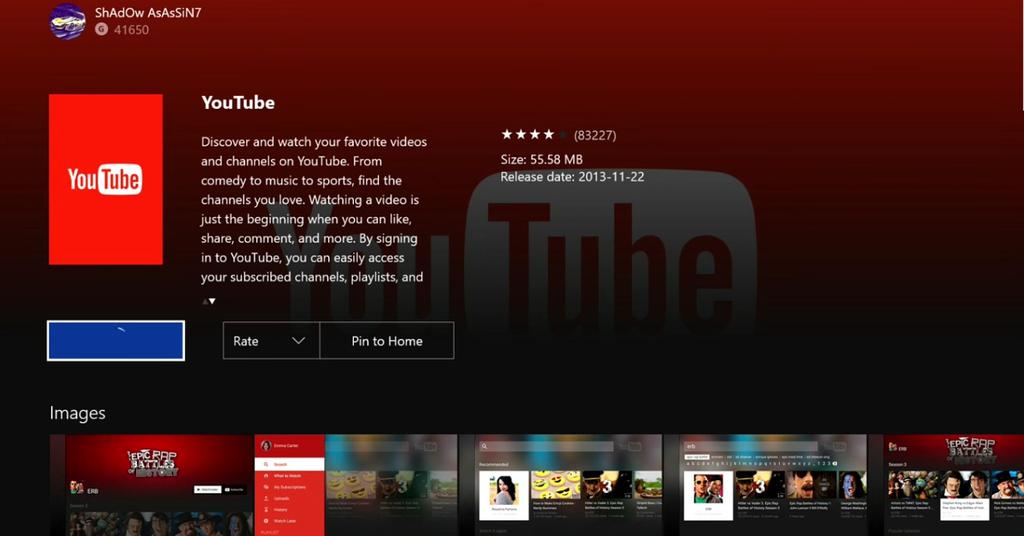
Task: Open third screenshot with erb search keyboard
Action: click(773, 485)
